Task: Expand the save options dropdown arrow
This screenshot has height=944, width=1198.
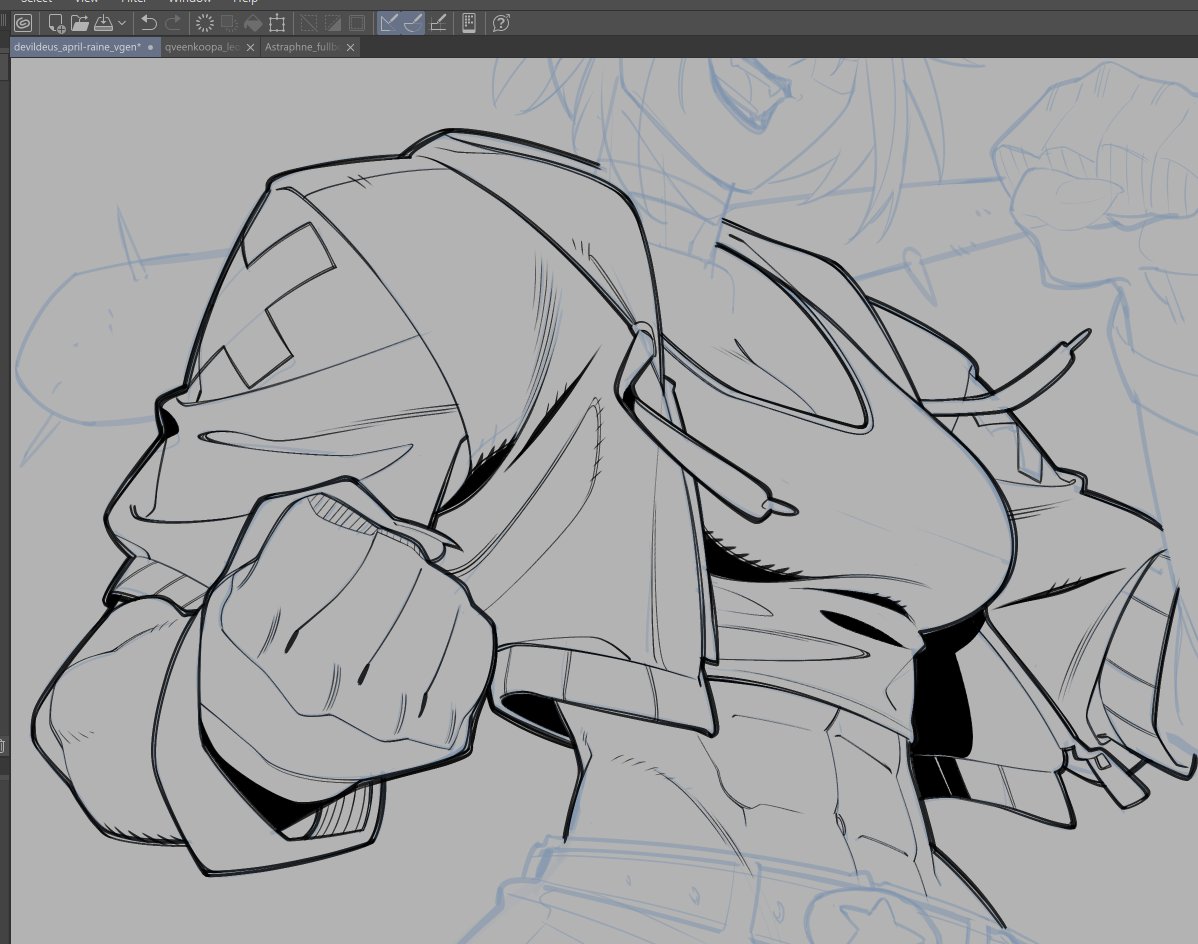Action: click(x=121, y=23)
